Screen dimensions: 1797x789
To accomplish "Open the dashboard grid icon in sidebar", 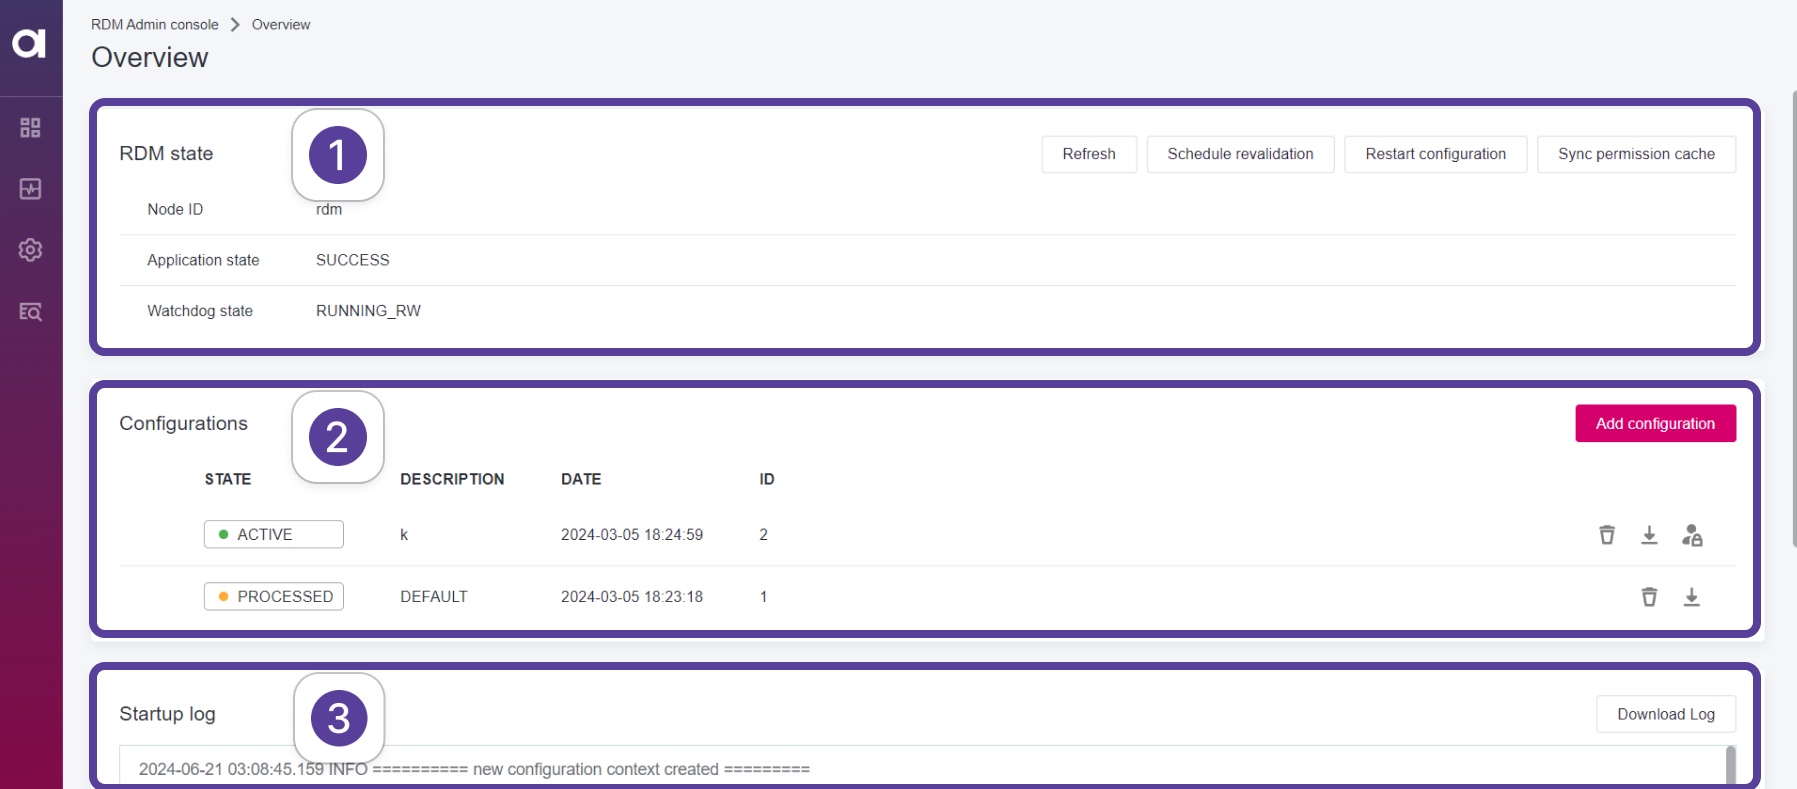I will click(30, 128).
